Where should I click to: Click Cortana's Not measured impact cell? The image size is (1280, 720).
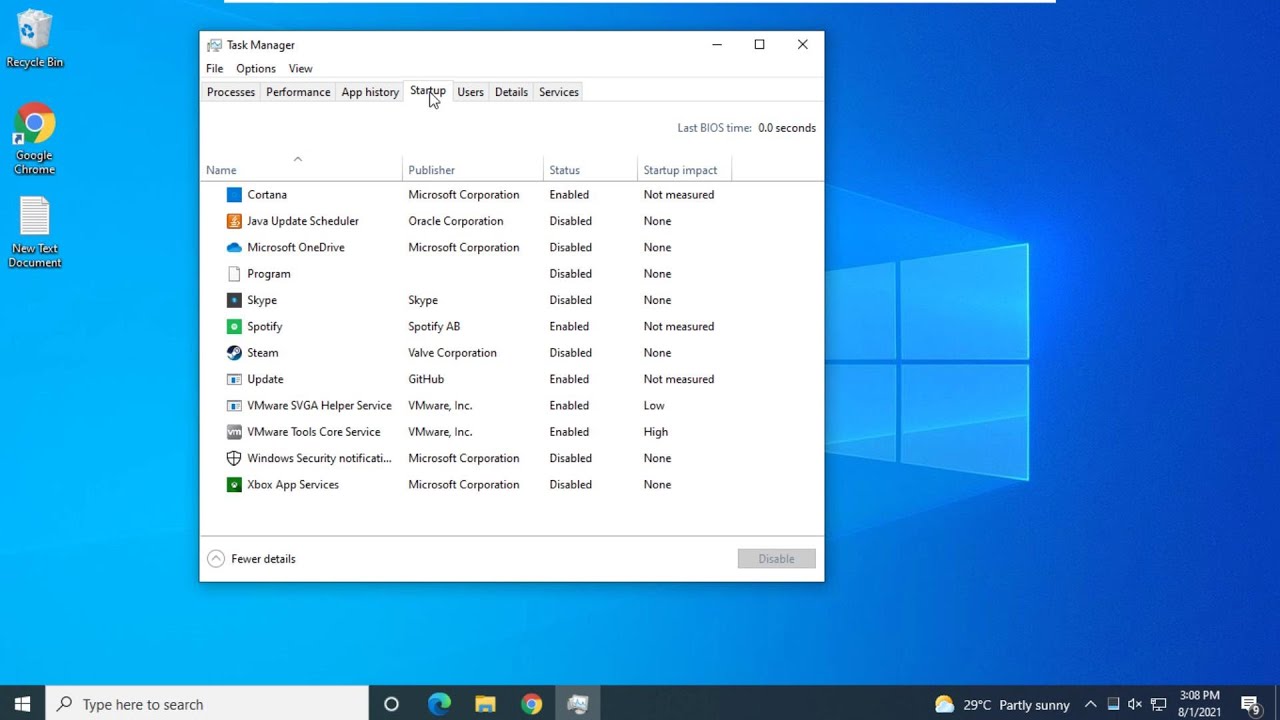click(x=679, y=195)
